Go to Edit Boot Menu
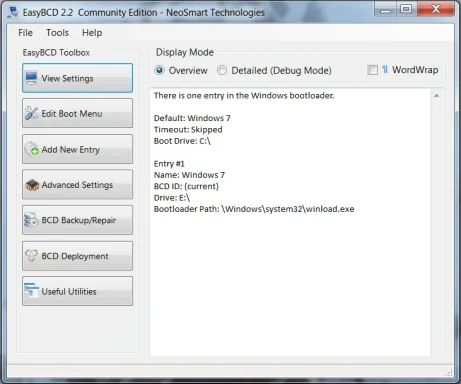 tap(77, 113)
